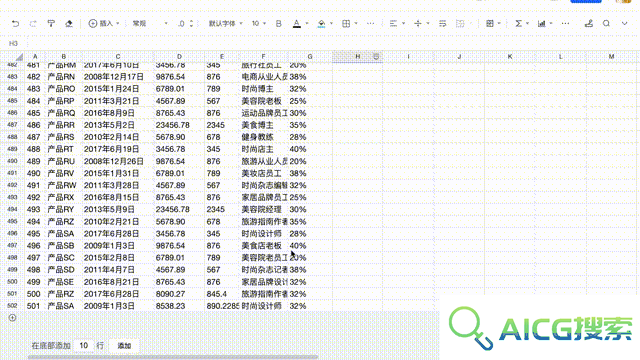Activate the format painter tool
The height and width of the screenshot is (360, 640).
pos(51,24)
